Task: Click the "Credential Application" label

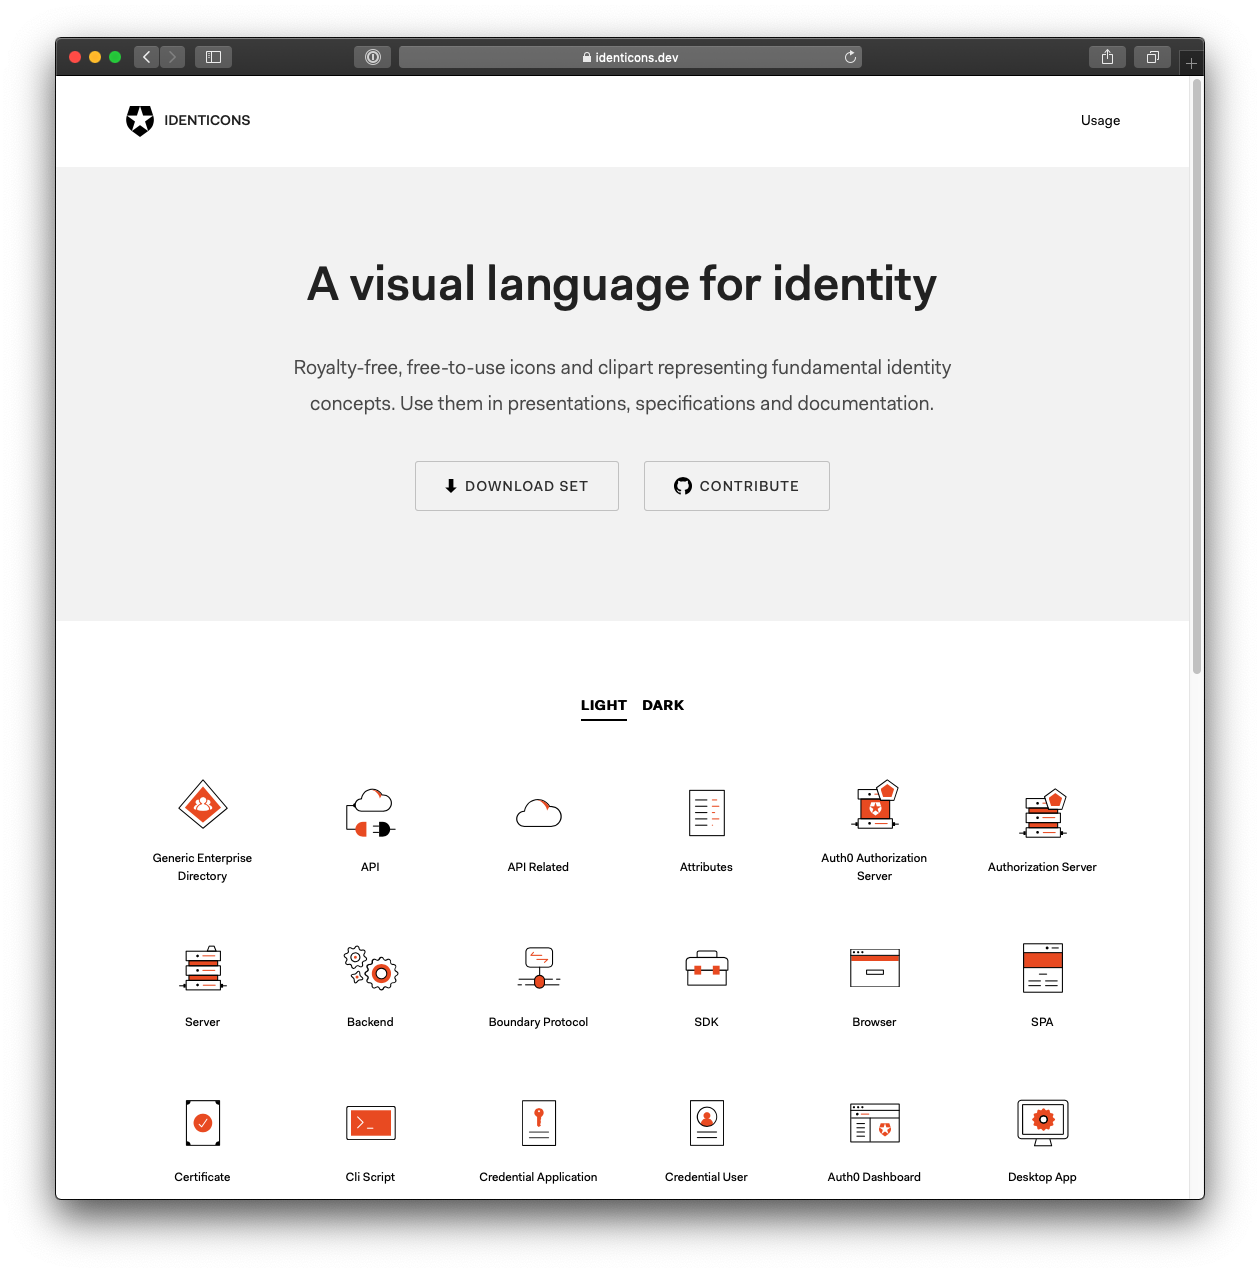Action: coord(539,1177)
